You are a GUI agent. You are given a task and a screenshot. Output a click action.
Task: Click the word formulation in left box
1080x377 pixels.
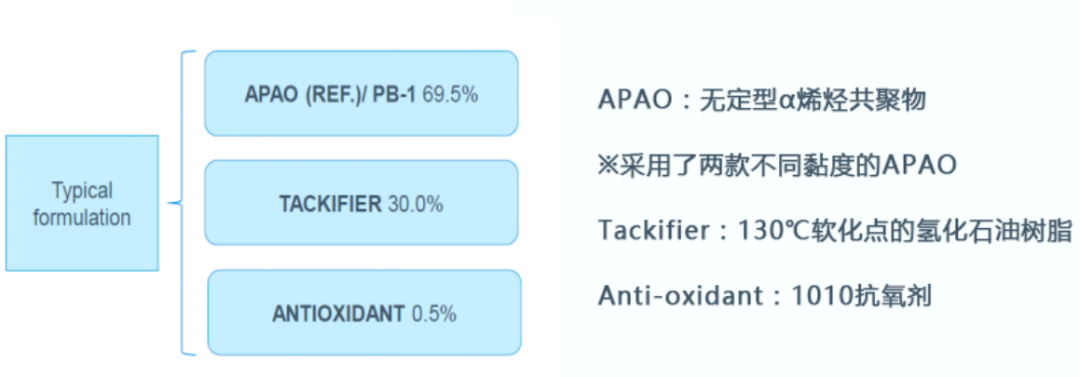pyautogui.click(x=82, y=218)
